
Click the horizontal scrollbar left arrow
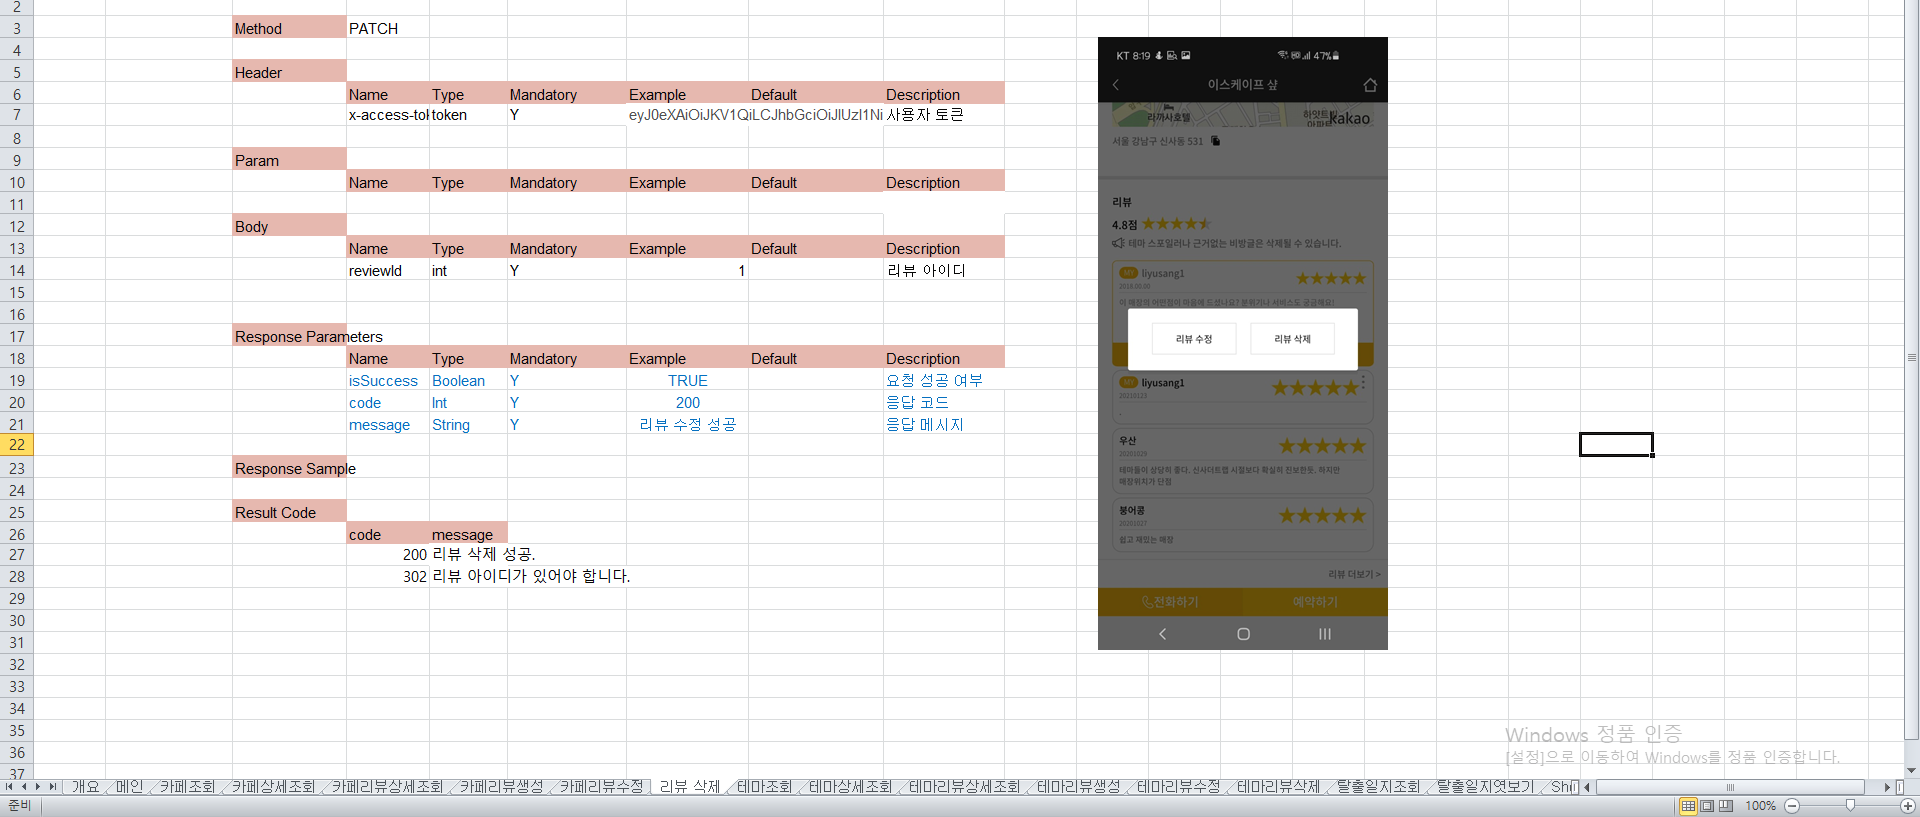(1587, 787)
